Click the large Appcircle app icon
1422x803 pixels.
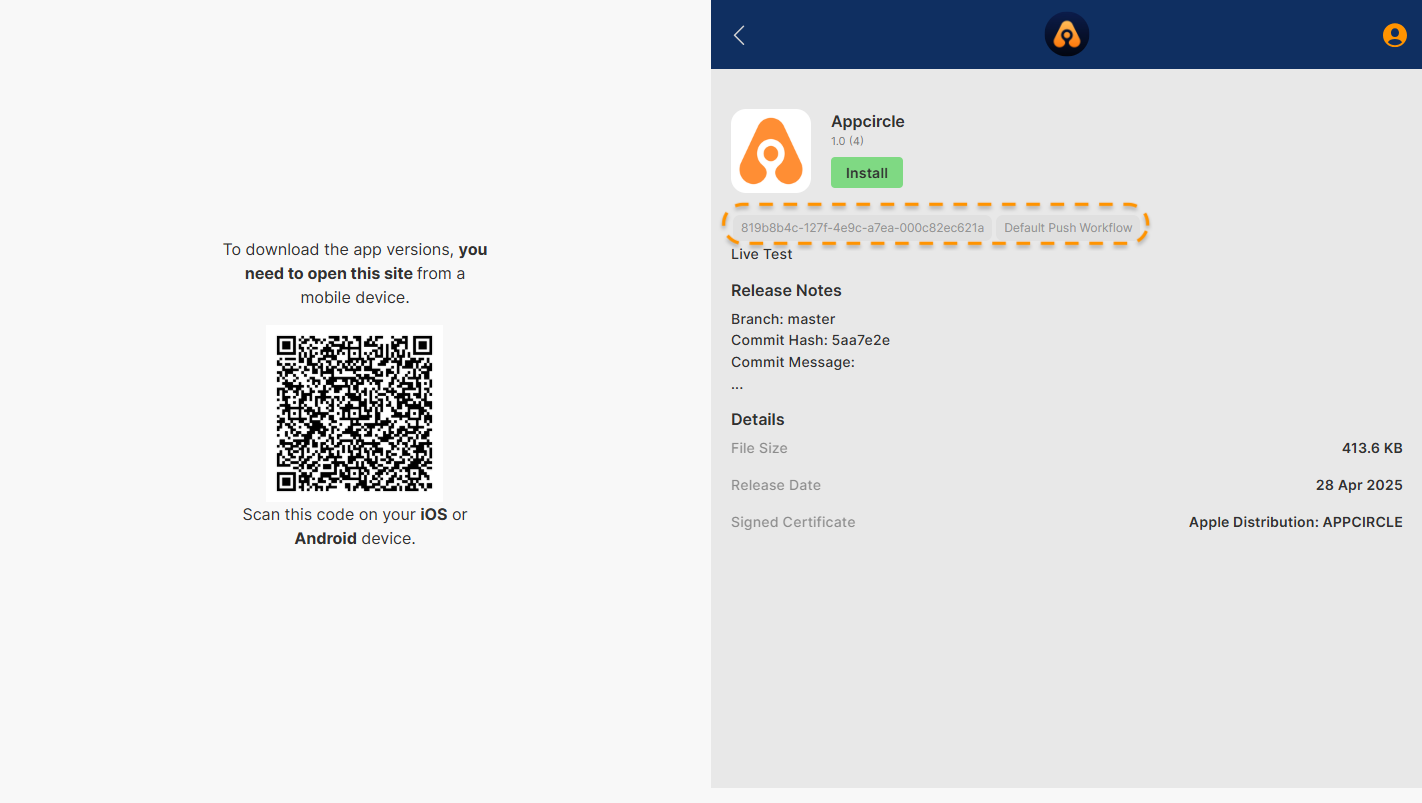click(770, 151)
